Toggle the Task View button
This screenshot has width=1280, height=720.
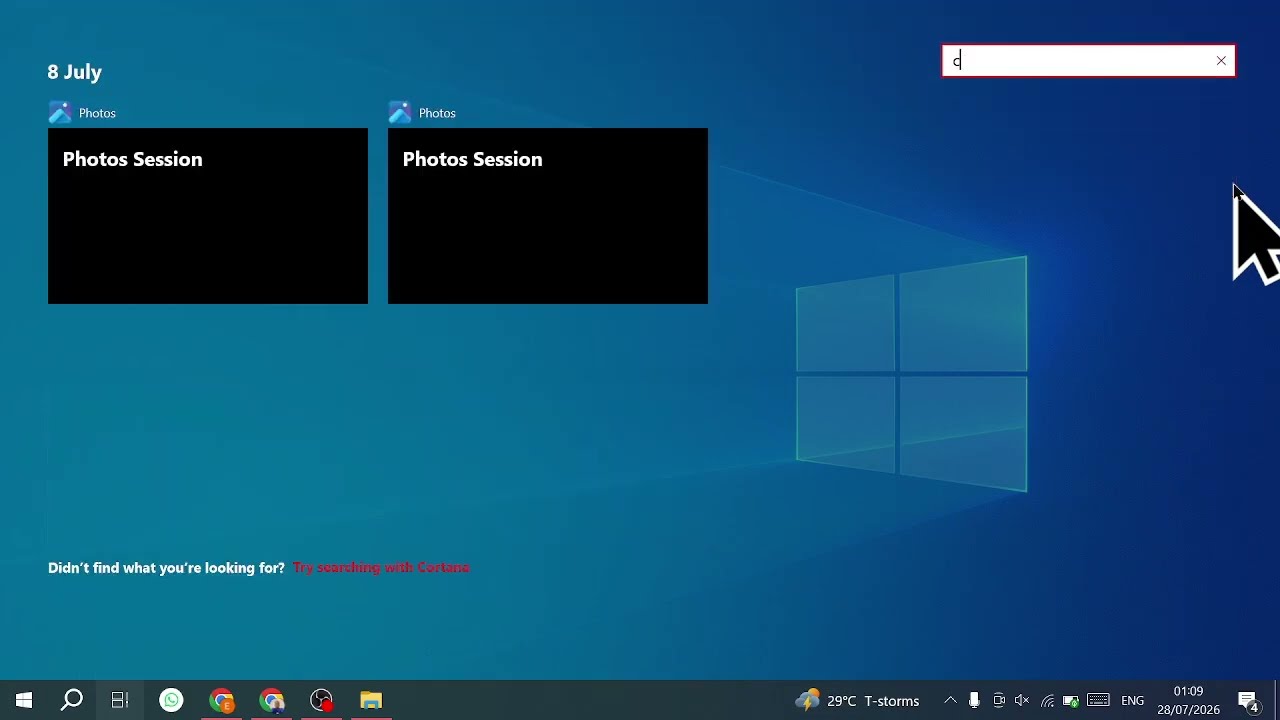[120, 700]
